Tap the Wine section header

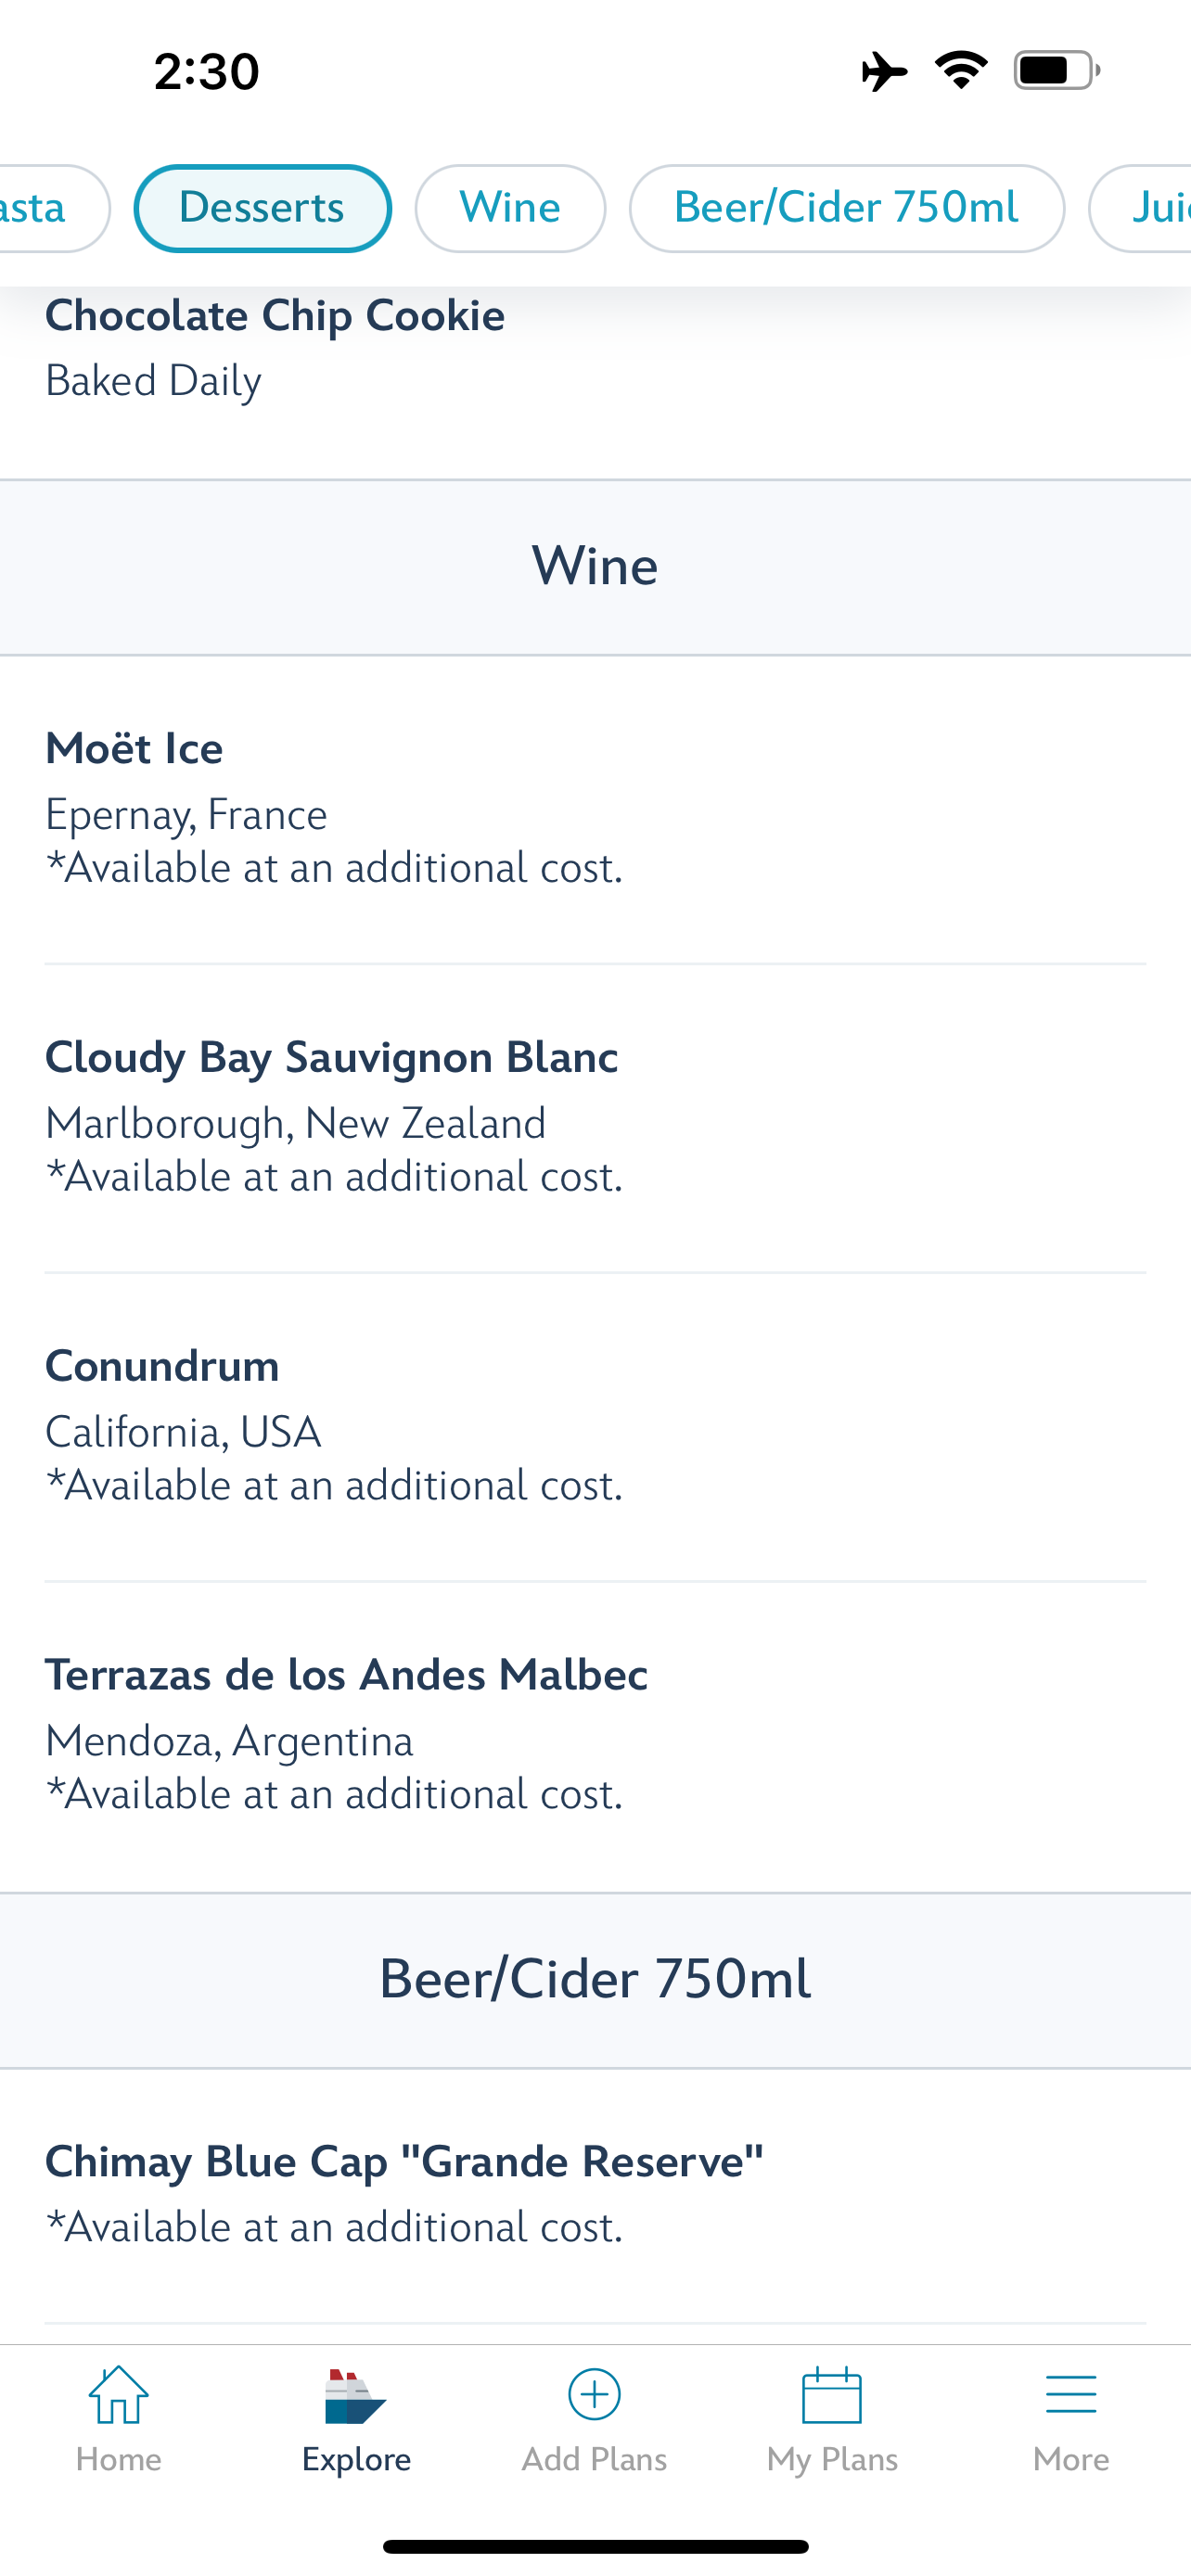(594, 566)
